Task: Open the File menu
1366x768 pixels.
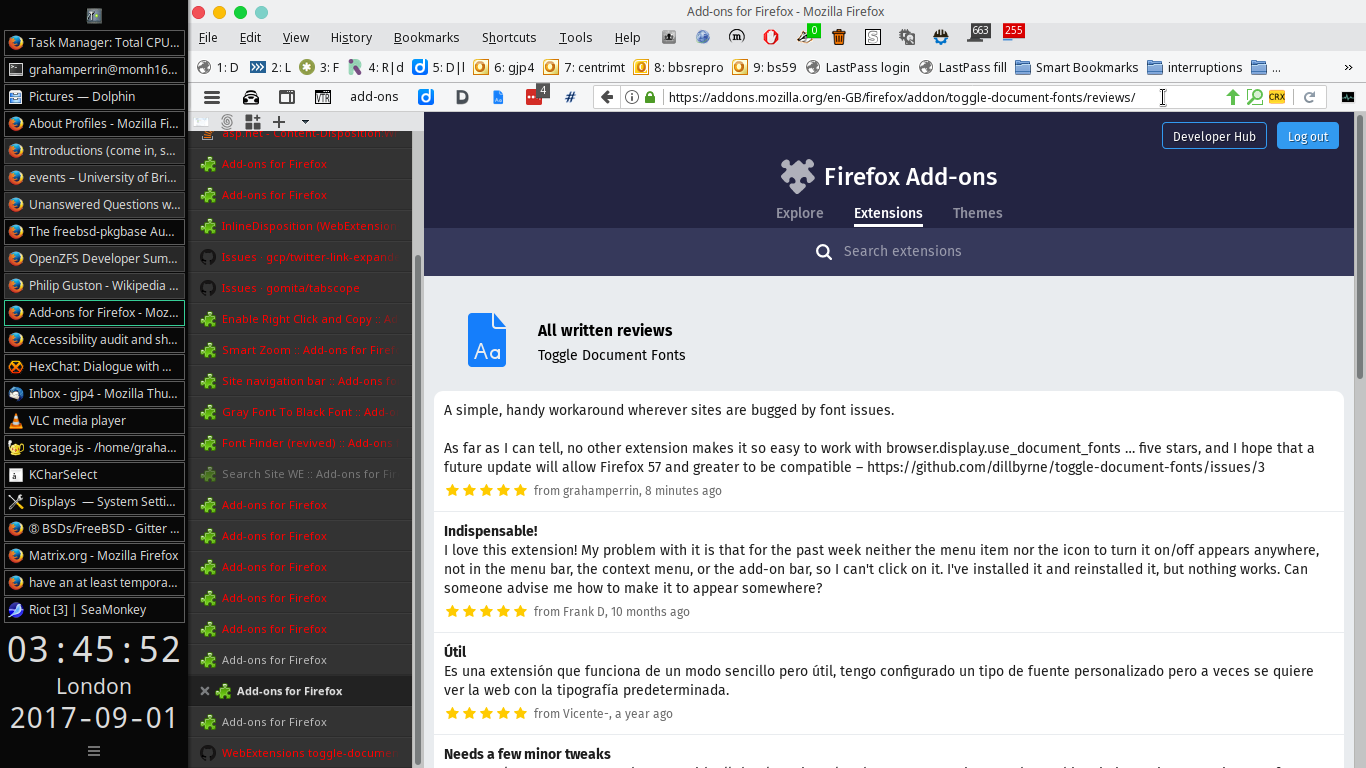Action: (208, 37)
